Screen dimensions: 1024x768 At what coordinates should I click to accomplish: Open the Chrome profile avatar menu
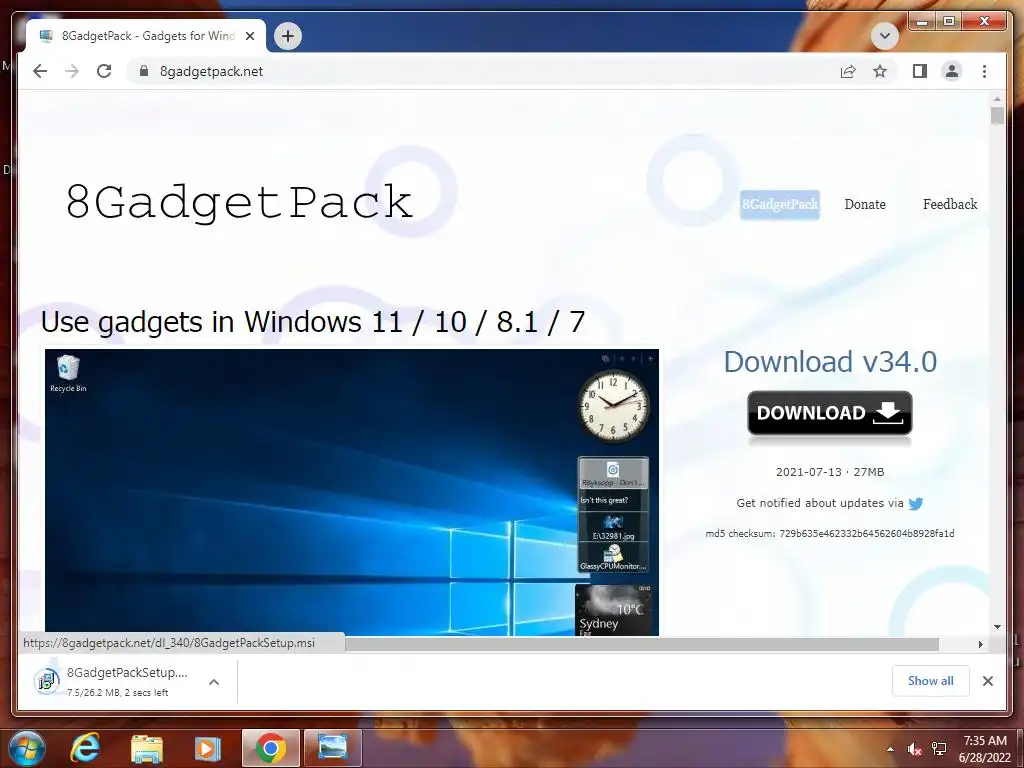(x=952, y=71)
